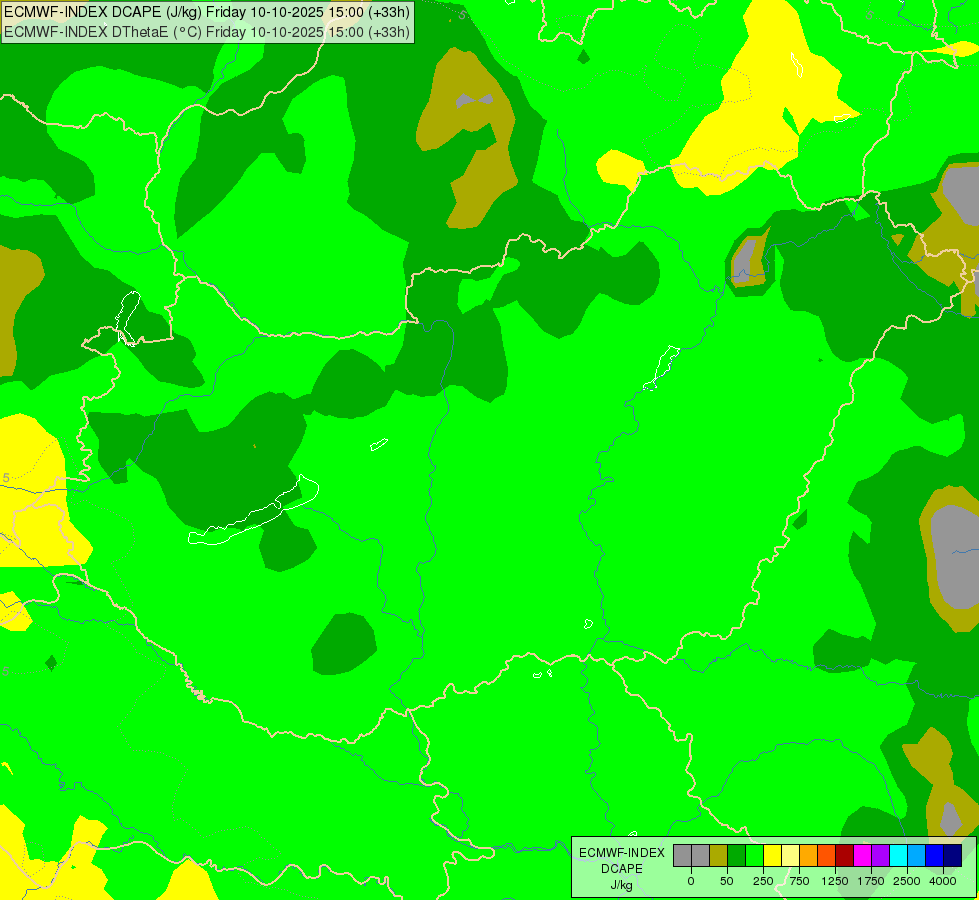Click the cyan legend swatch
Viewport: 979px width, 900px height.
[x=898, y=856]
